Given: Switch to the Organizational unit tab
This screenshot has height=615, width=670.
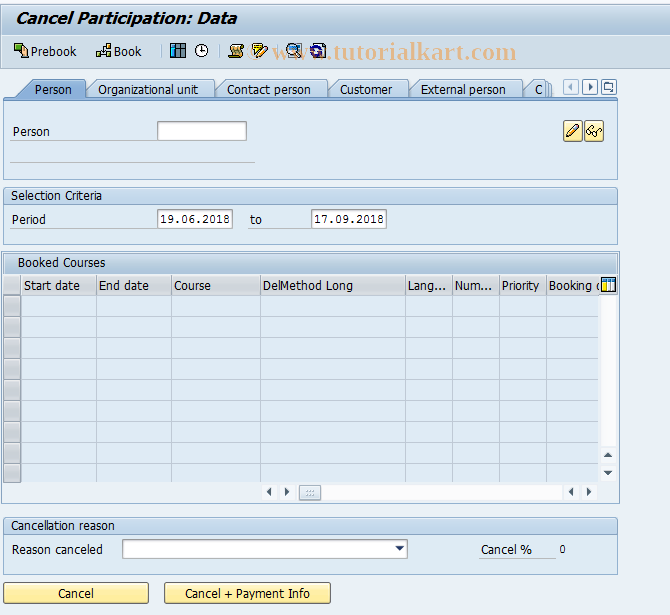Looking at the screenshot, I should coord(148,90).
